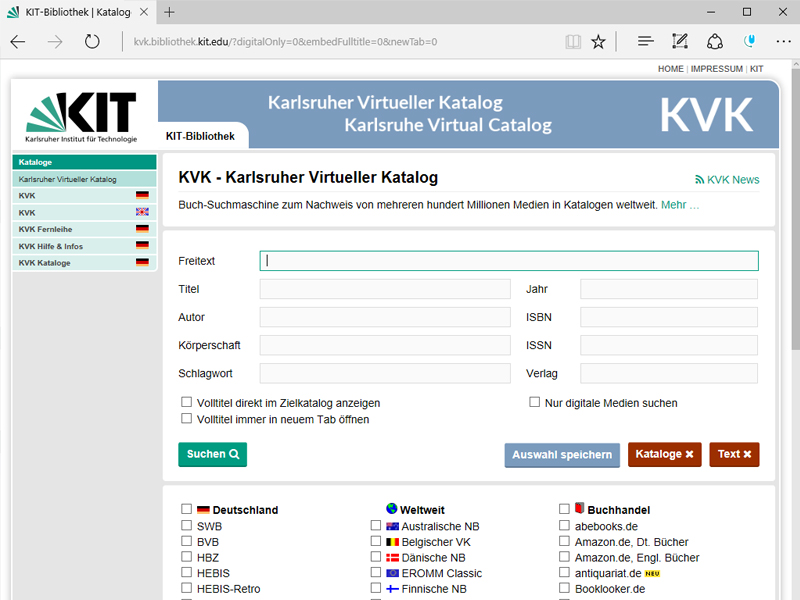Click the browser address bar URL
Screen dimensions: 800x600
285,42
